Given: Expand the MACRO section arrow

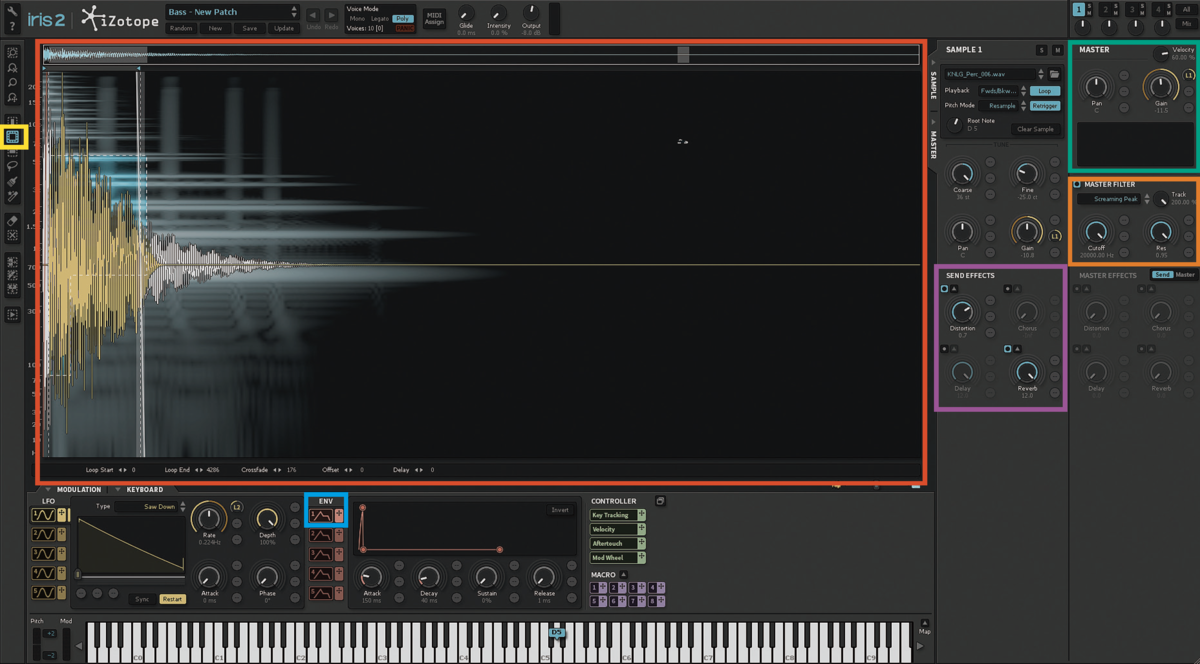Looking at the screenshot, I should [x=623, y=574].
